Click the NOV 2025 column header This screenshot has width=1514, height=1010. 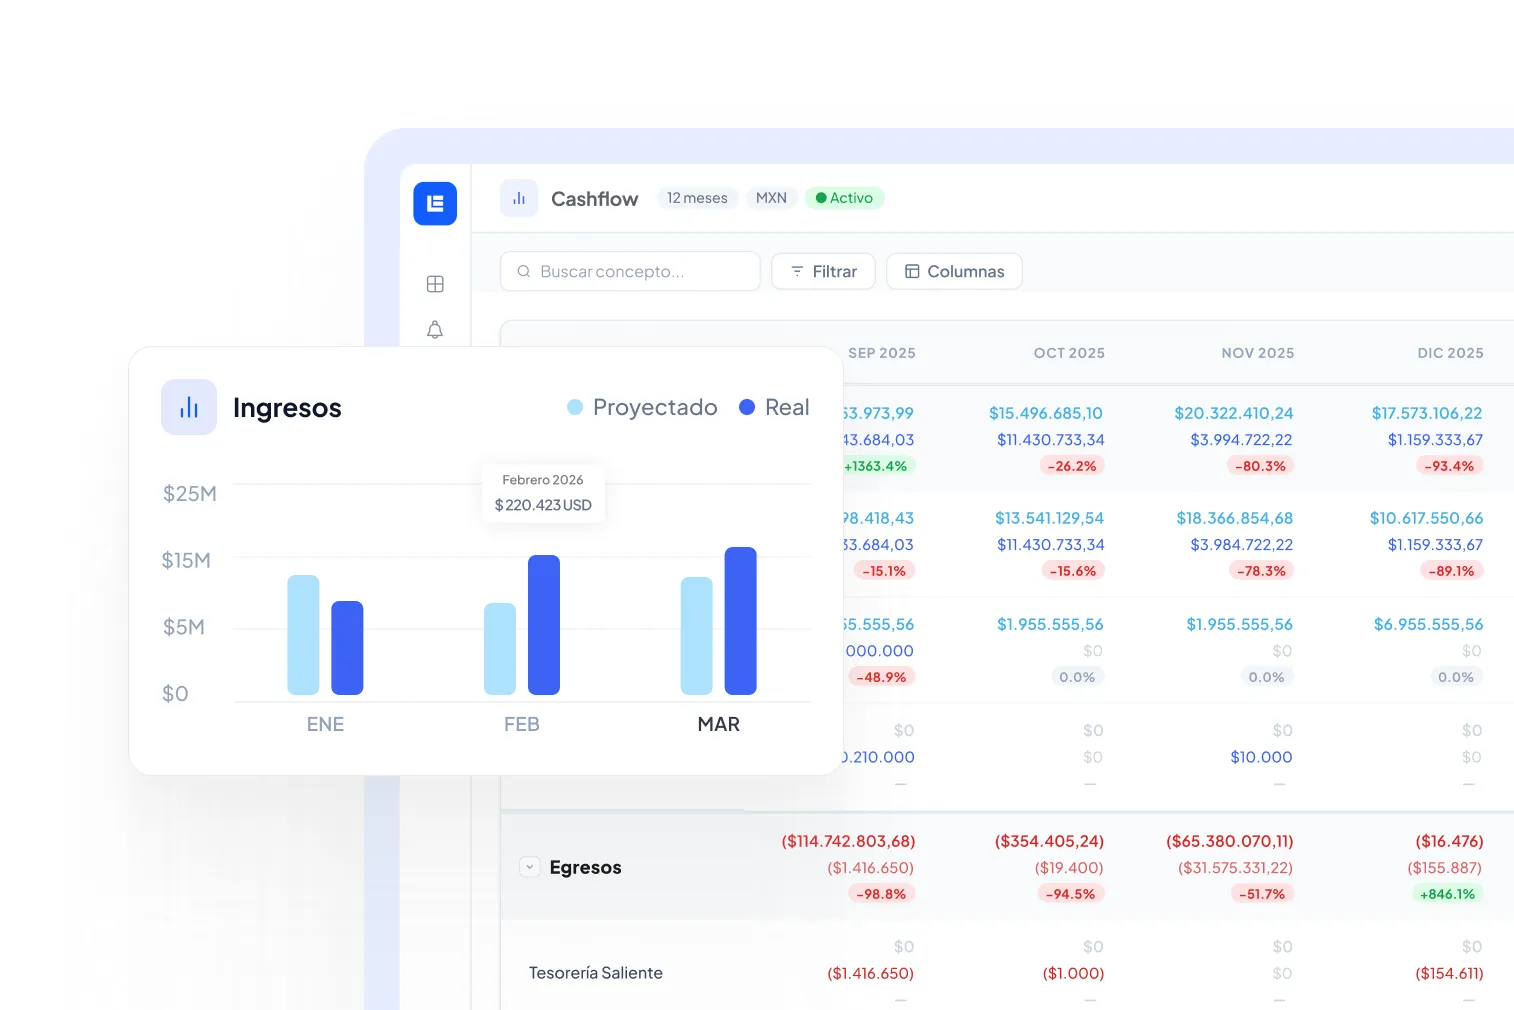(1258, 353)
